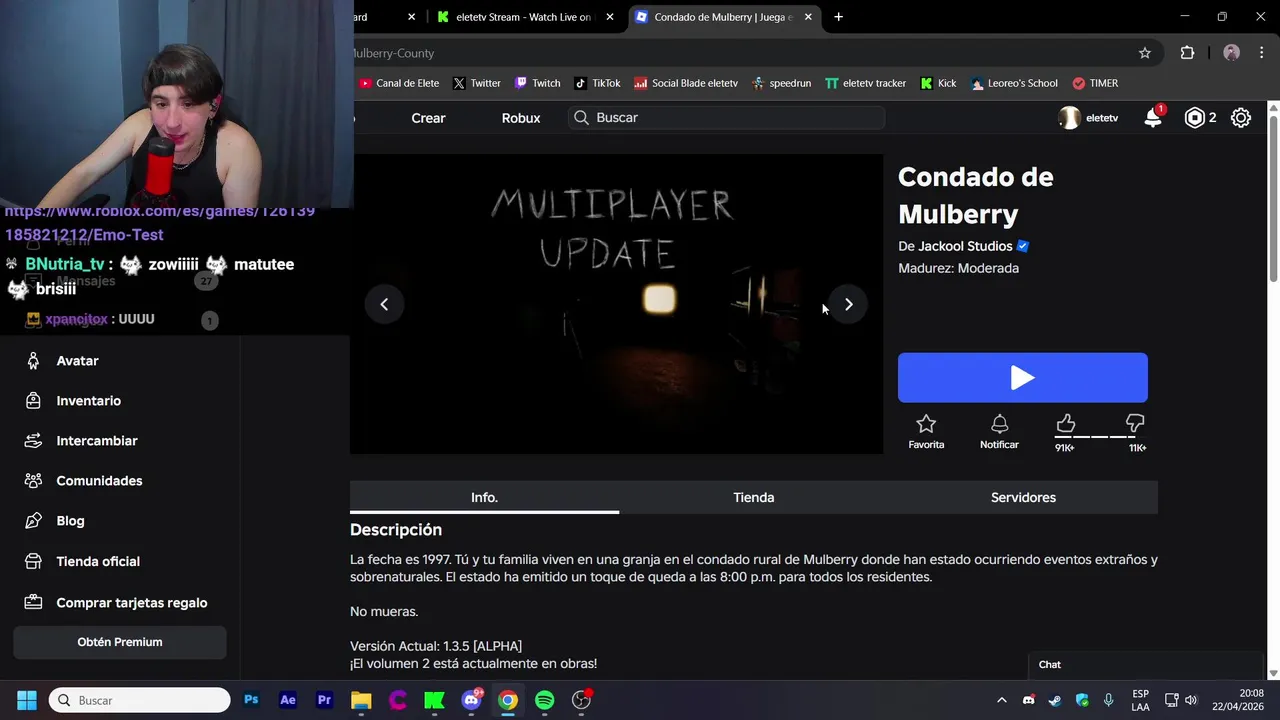
Task: Select the Tienda tab
Action: tap(754, 497)
